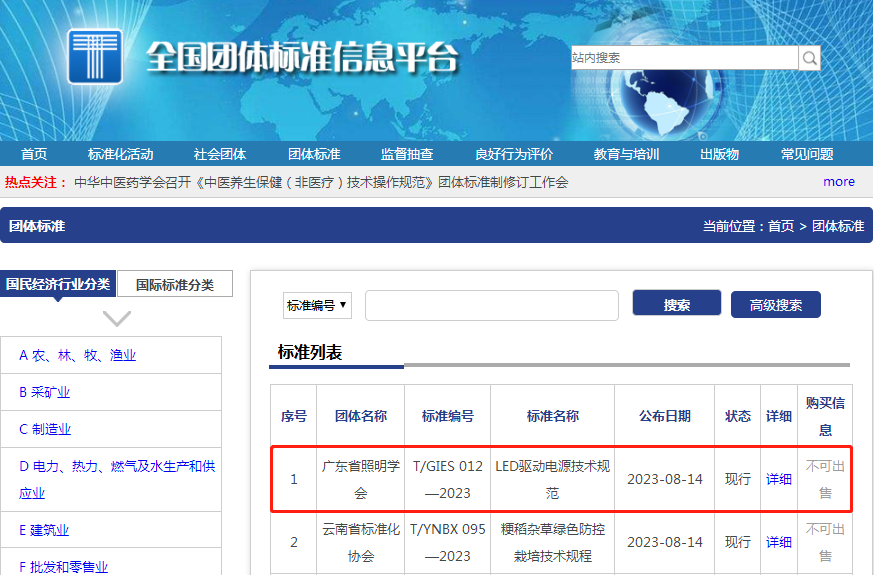Open 高级搜索 advanced search
This screenshot has height=575, width=874.
pyautogui.click(x=775, y=305)
